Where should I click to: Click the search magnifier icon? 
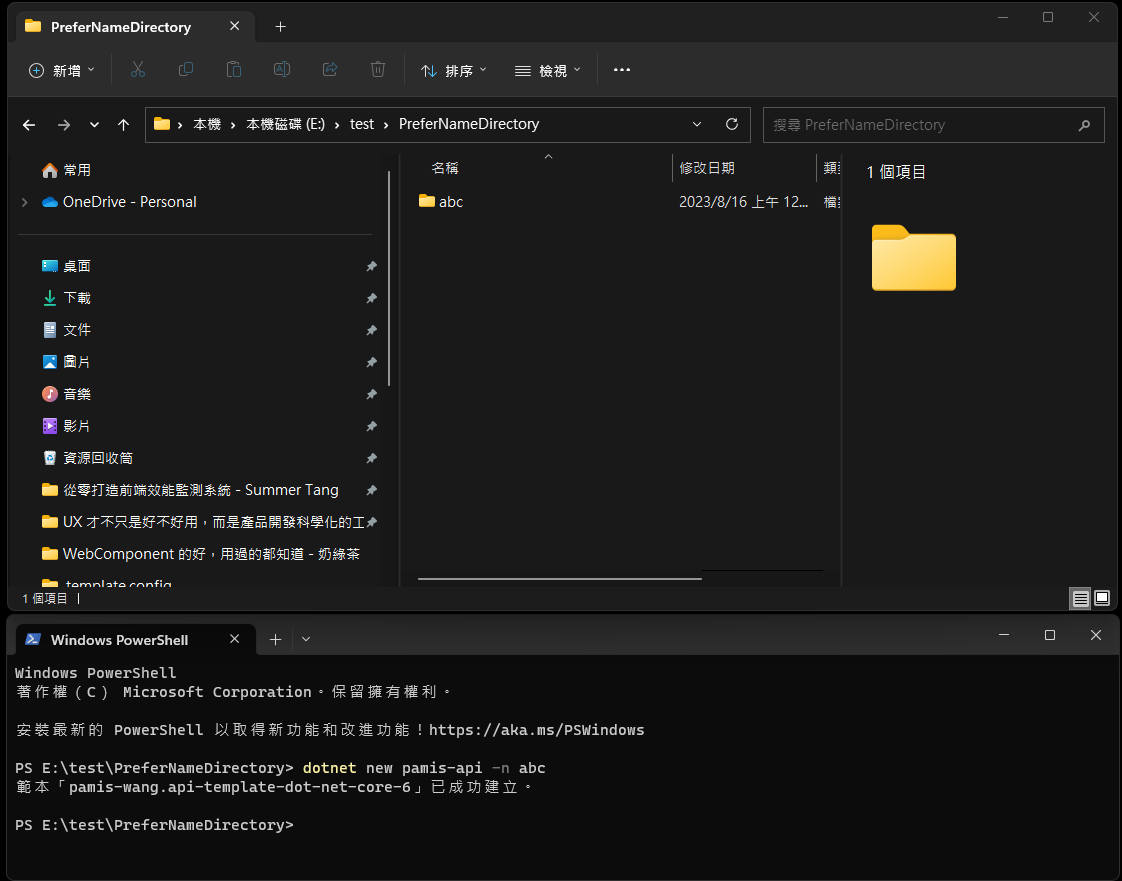coord(1084,125)
